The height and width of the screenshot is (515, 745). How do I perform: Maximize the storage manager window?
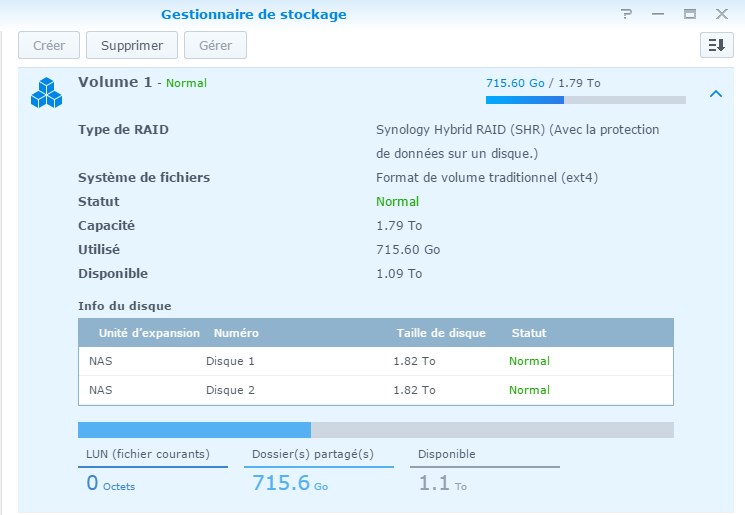tap(689, 15)
